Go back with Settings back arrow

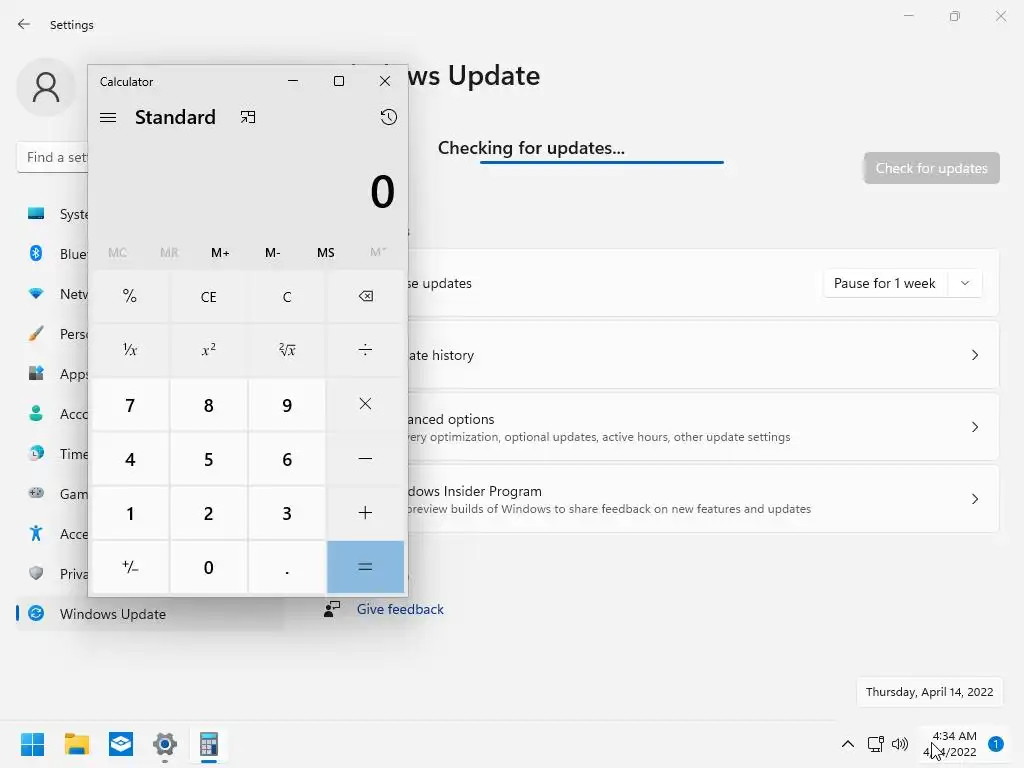click(x=24, y=24)
